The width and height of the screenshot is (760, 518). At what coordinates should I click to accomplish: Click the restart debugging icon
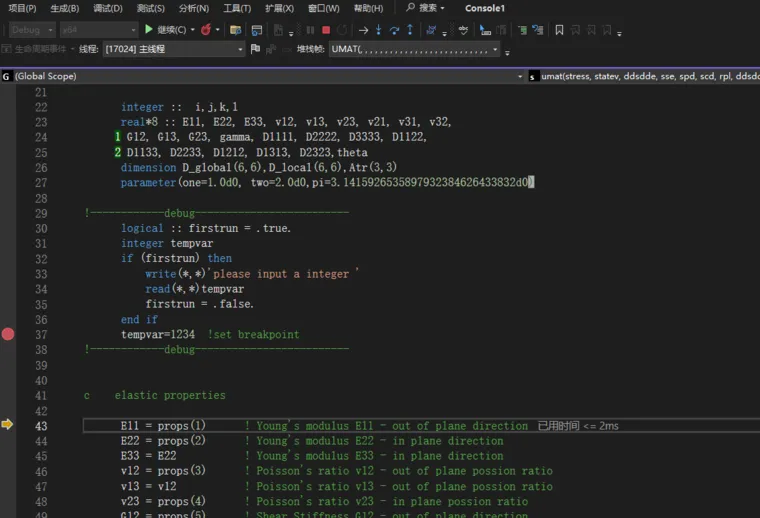click(342, 30)
